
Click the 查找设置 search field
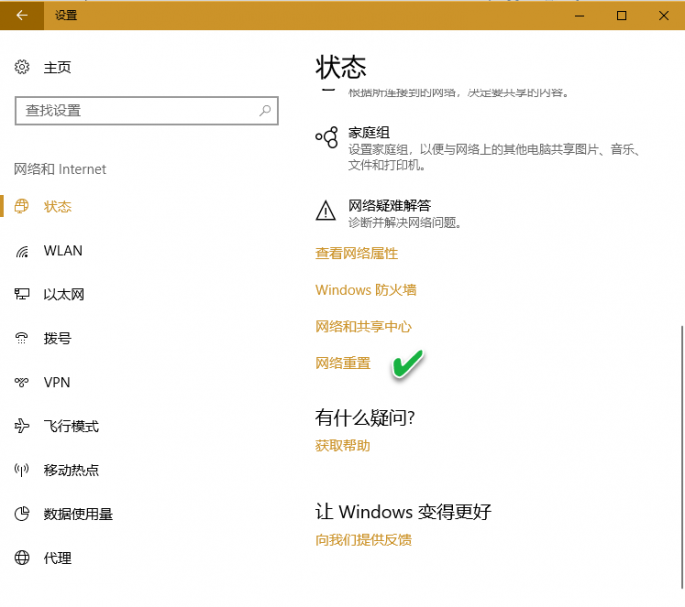tap(146, 111)
